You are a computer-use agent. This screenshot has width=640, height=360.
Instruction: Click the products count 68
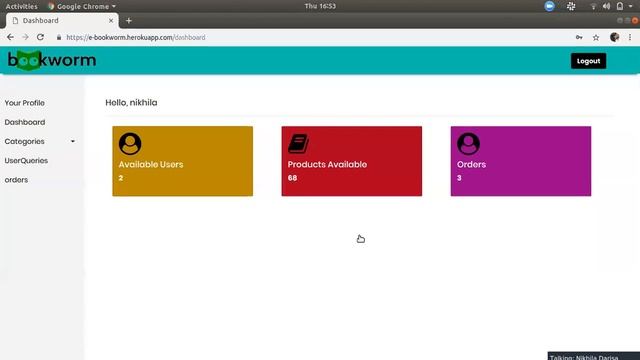point(292,178)
